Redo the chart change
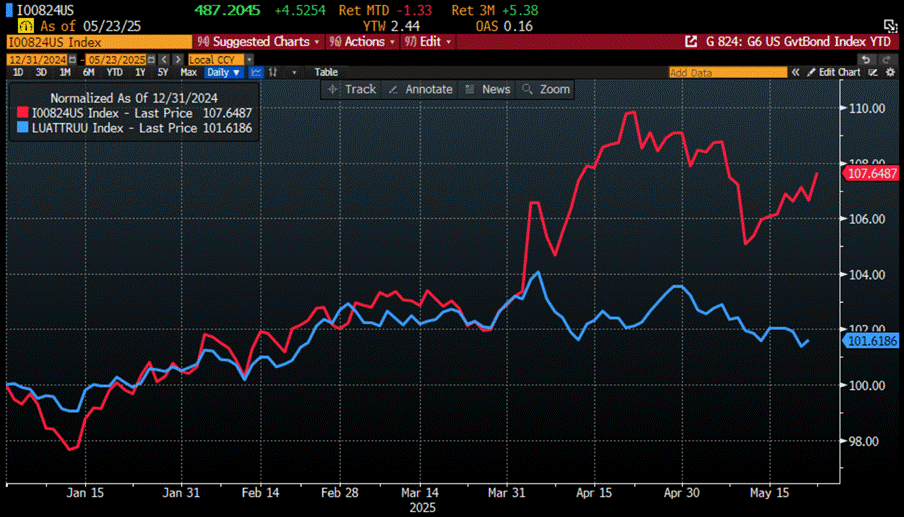The width and height of the screenshot is (904, 517). pyautogui.click(x=886, y=59)
